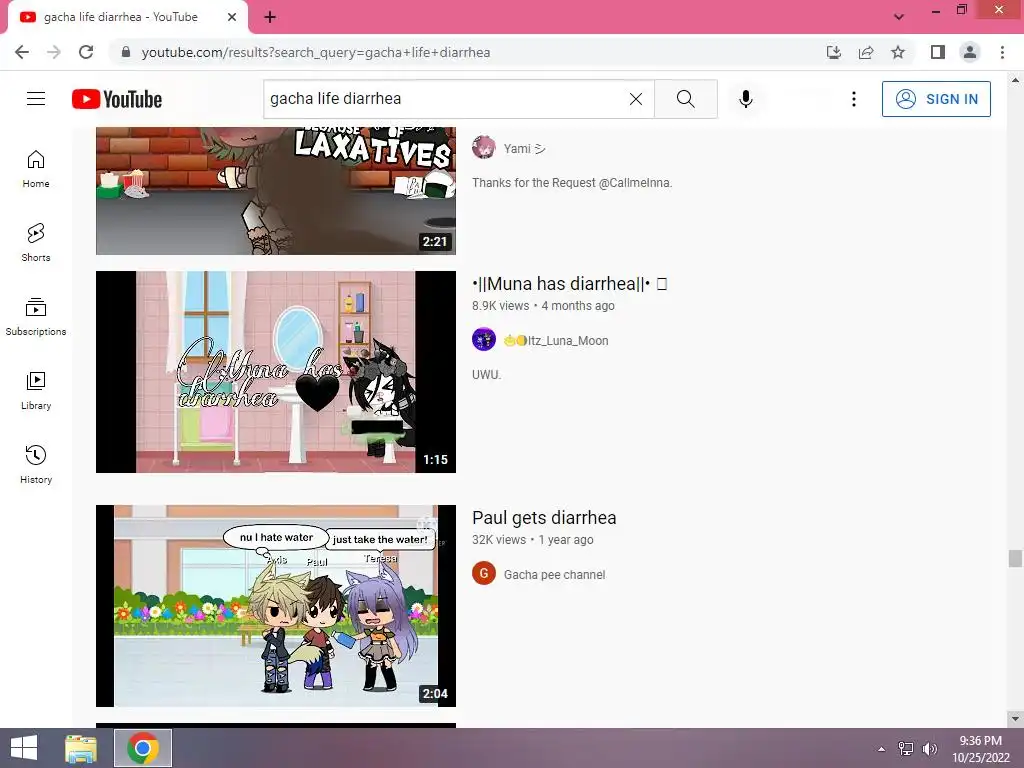Open Shorts from sidebar
This screenshot has width=1024, height=768.
click(36, 243)
